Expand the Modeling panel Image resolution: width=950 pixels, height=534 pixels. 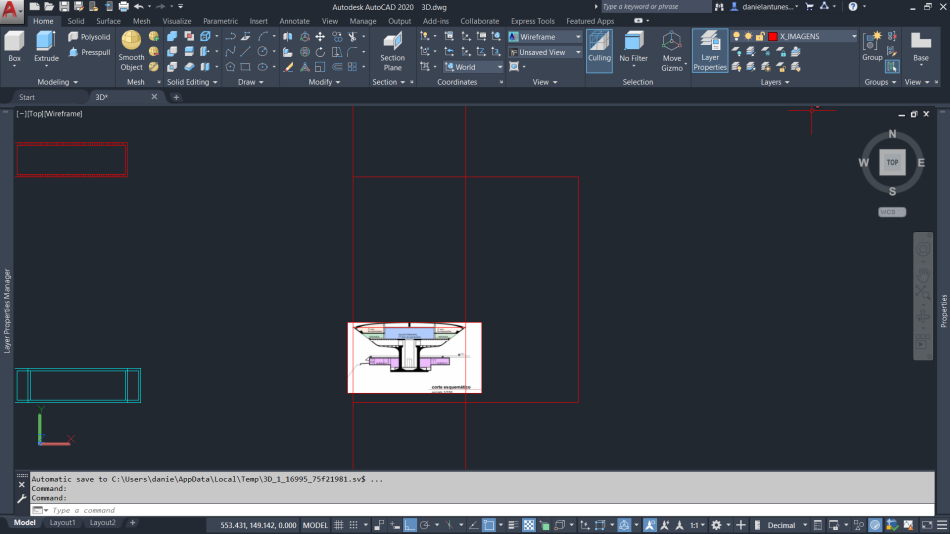(58, 82)
